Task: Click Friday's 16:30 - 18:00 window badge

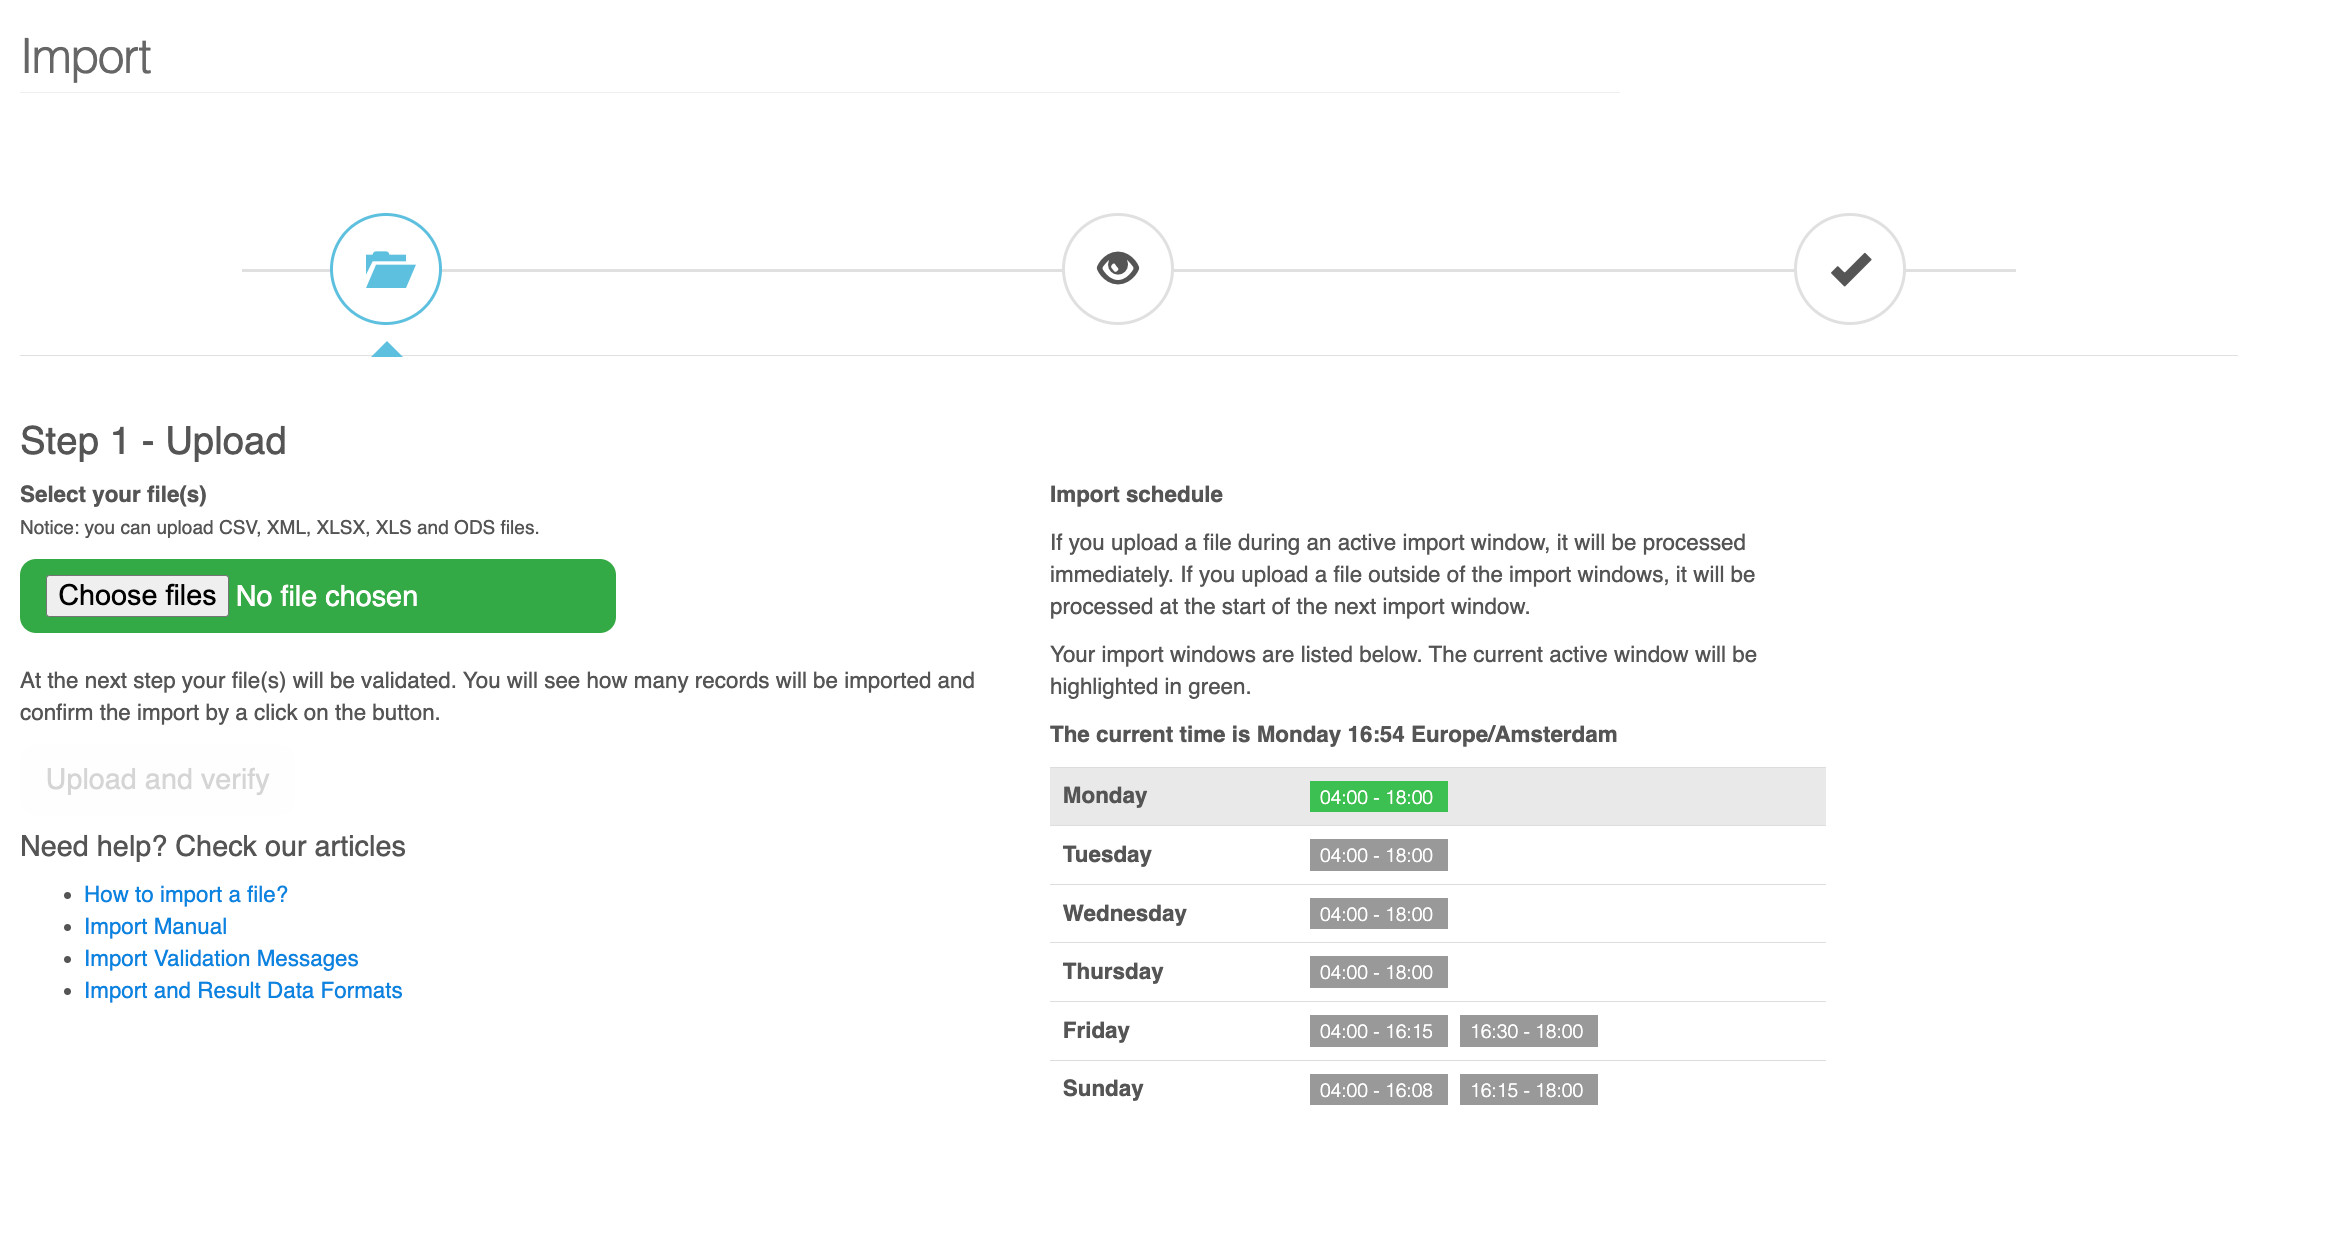Action: tap(1528, 1030)
